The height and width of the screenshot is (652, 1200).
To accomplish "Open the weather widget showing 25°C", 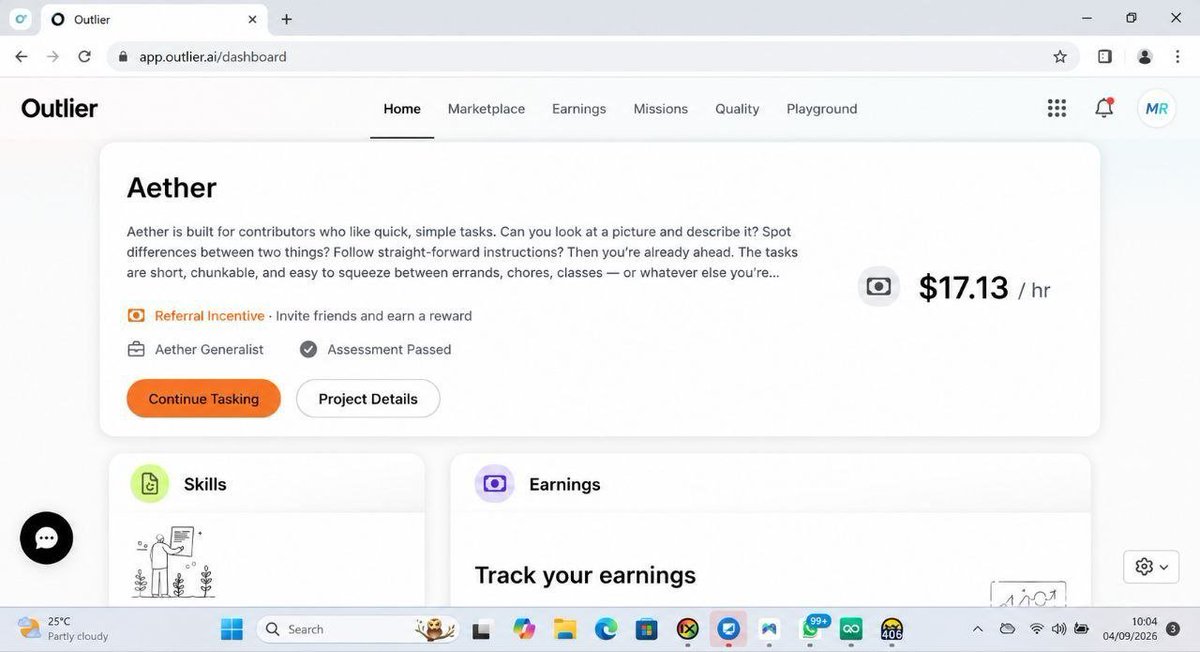I will pos(64,629).
